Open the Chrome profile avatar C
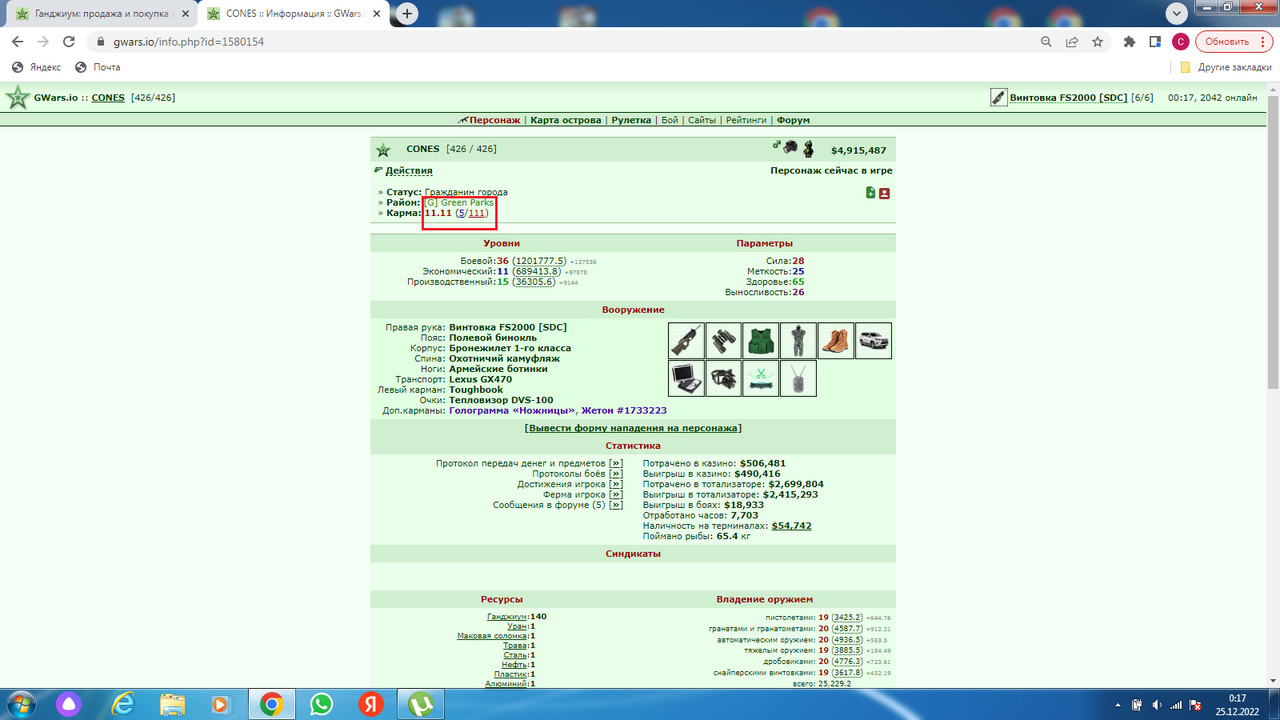Image resolution: width=1280 pixels, height=720 pixels. [x=1181, y=42]
